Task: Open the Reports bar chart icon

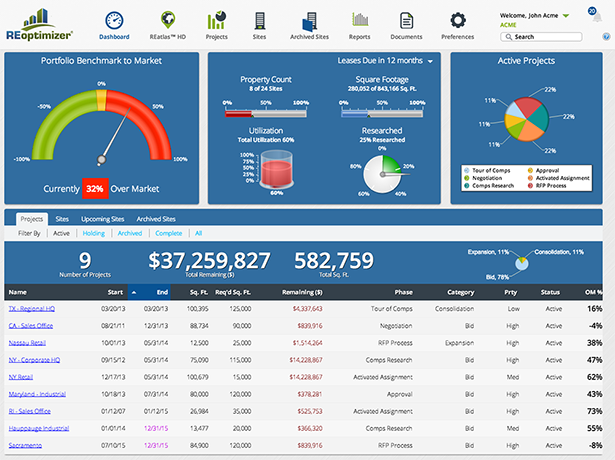Action: tap(360, 19)
